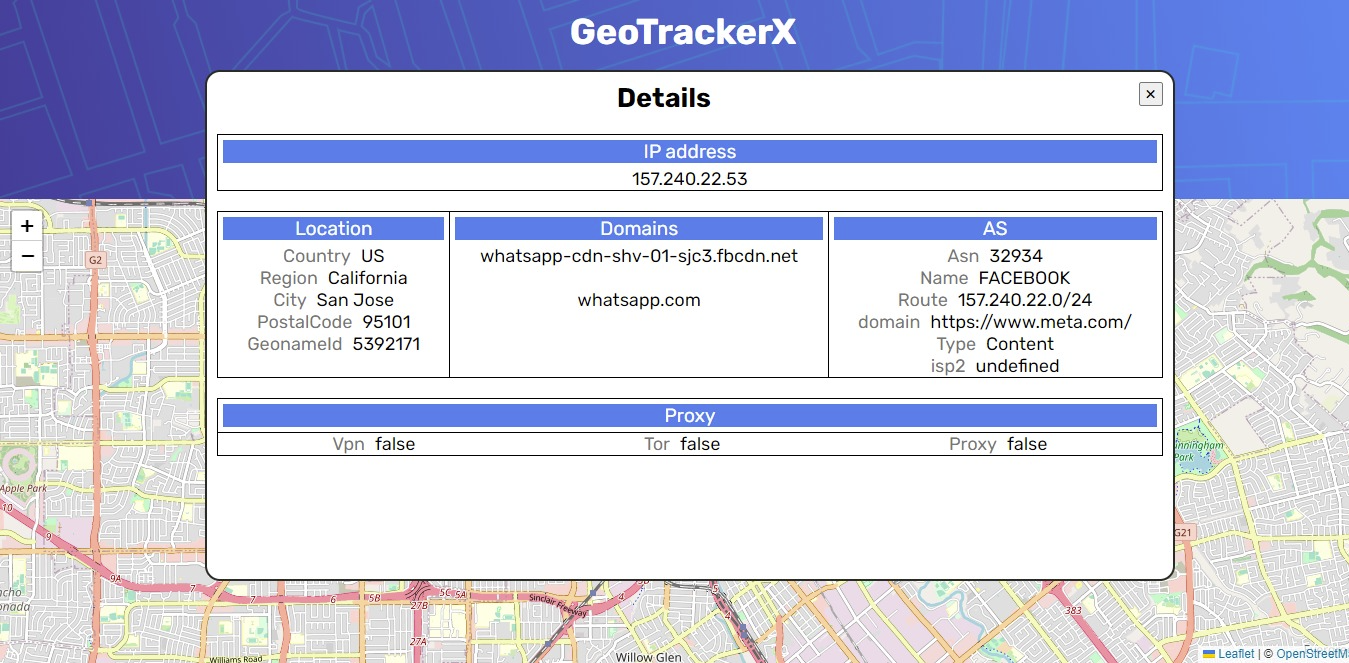
Task: Click the Country label
Action: [317, 256]
